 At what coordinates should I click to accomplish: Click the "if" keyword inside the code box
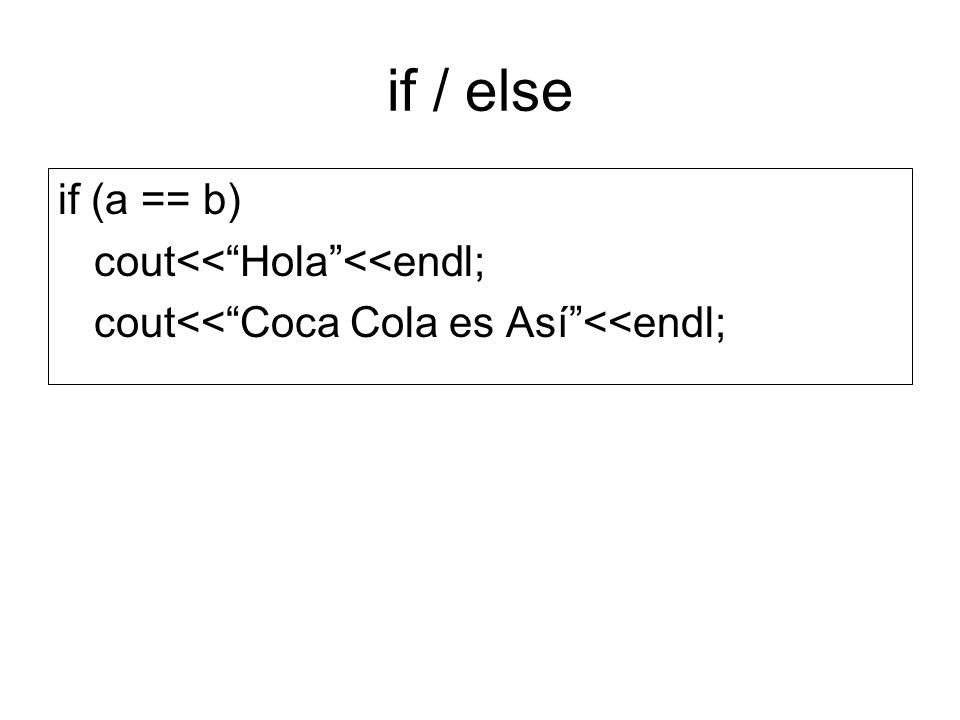pos(69,199)
